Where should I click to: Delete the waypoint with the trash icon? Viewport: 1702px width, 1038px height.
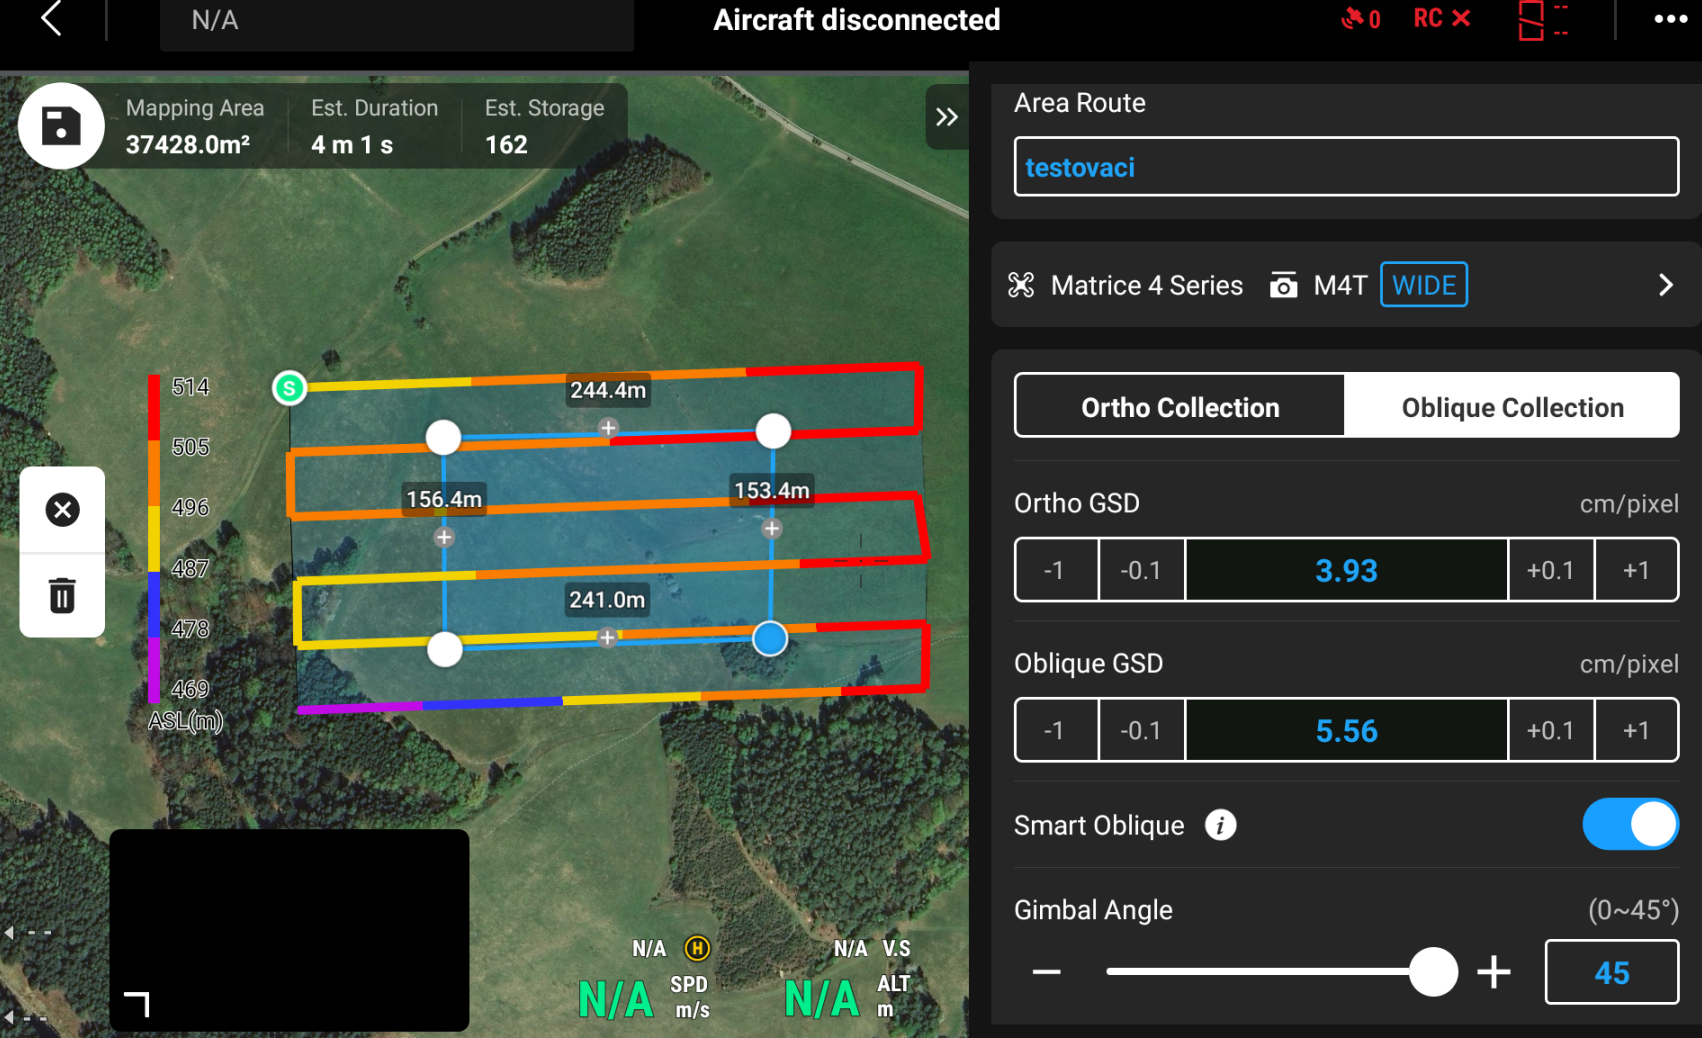click(x=62, y=595)
